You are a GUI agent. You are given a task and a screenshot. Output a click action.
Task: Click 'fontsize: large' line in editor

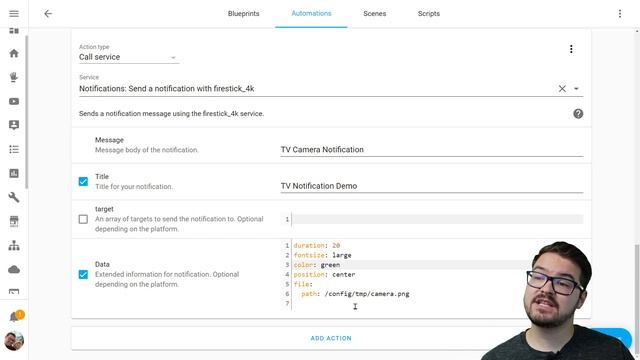(322, 255)
